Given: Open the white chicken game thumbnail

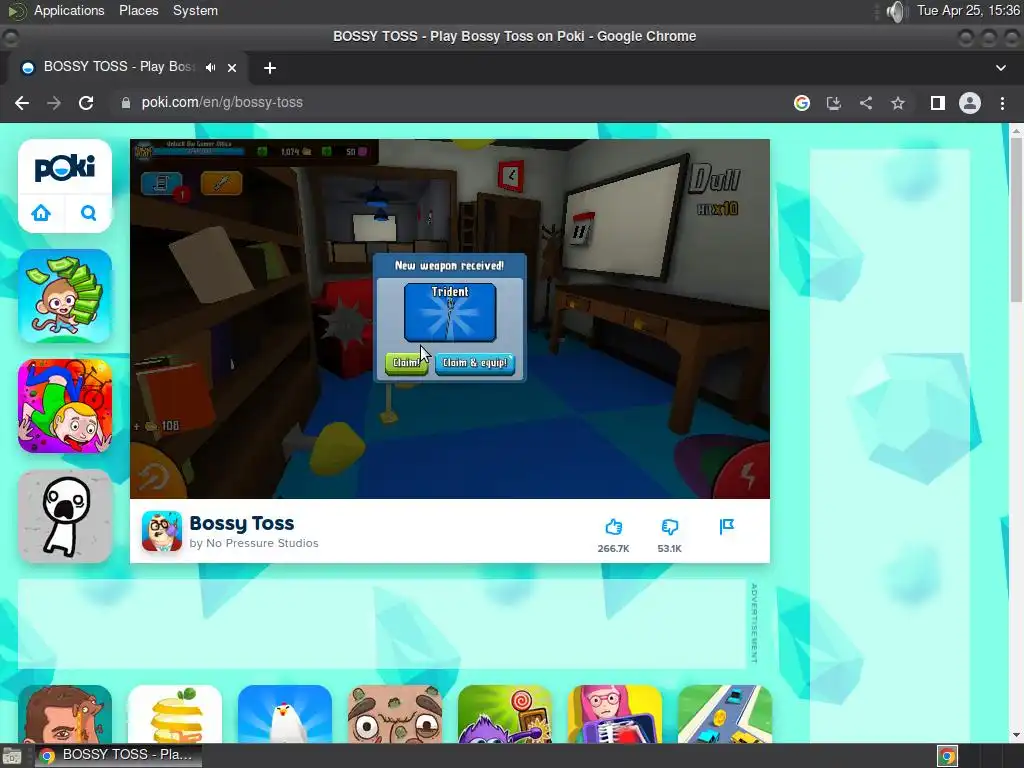Looking at the screenshot, I should coord(285,714).
